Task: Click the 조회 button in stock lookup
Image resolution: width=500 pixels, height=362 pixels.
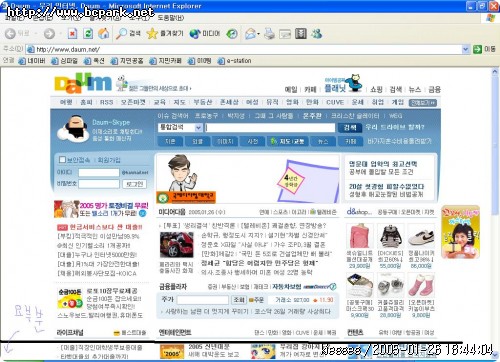Action: coord(239,300)
